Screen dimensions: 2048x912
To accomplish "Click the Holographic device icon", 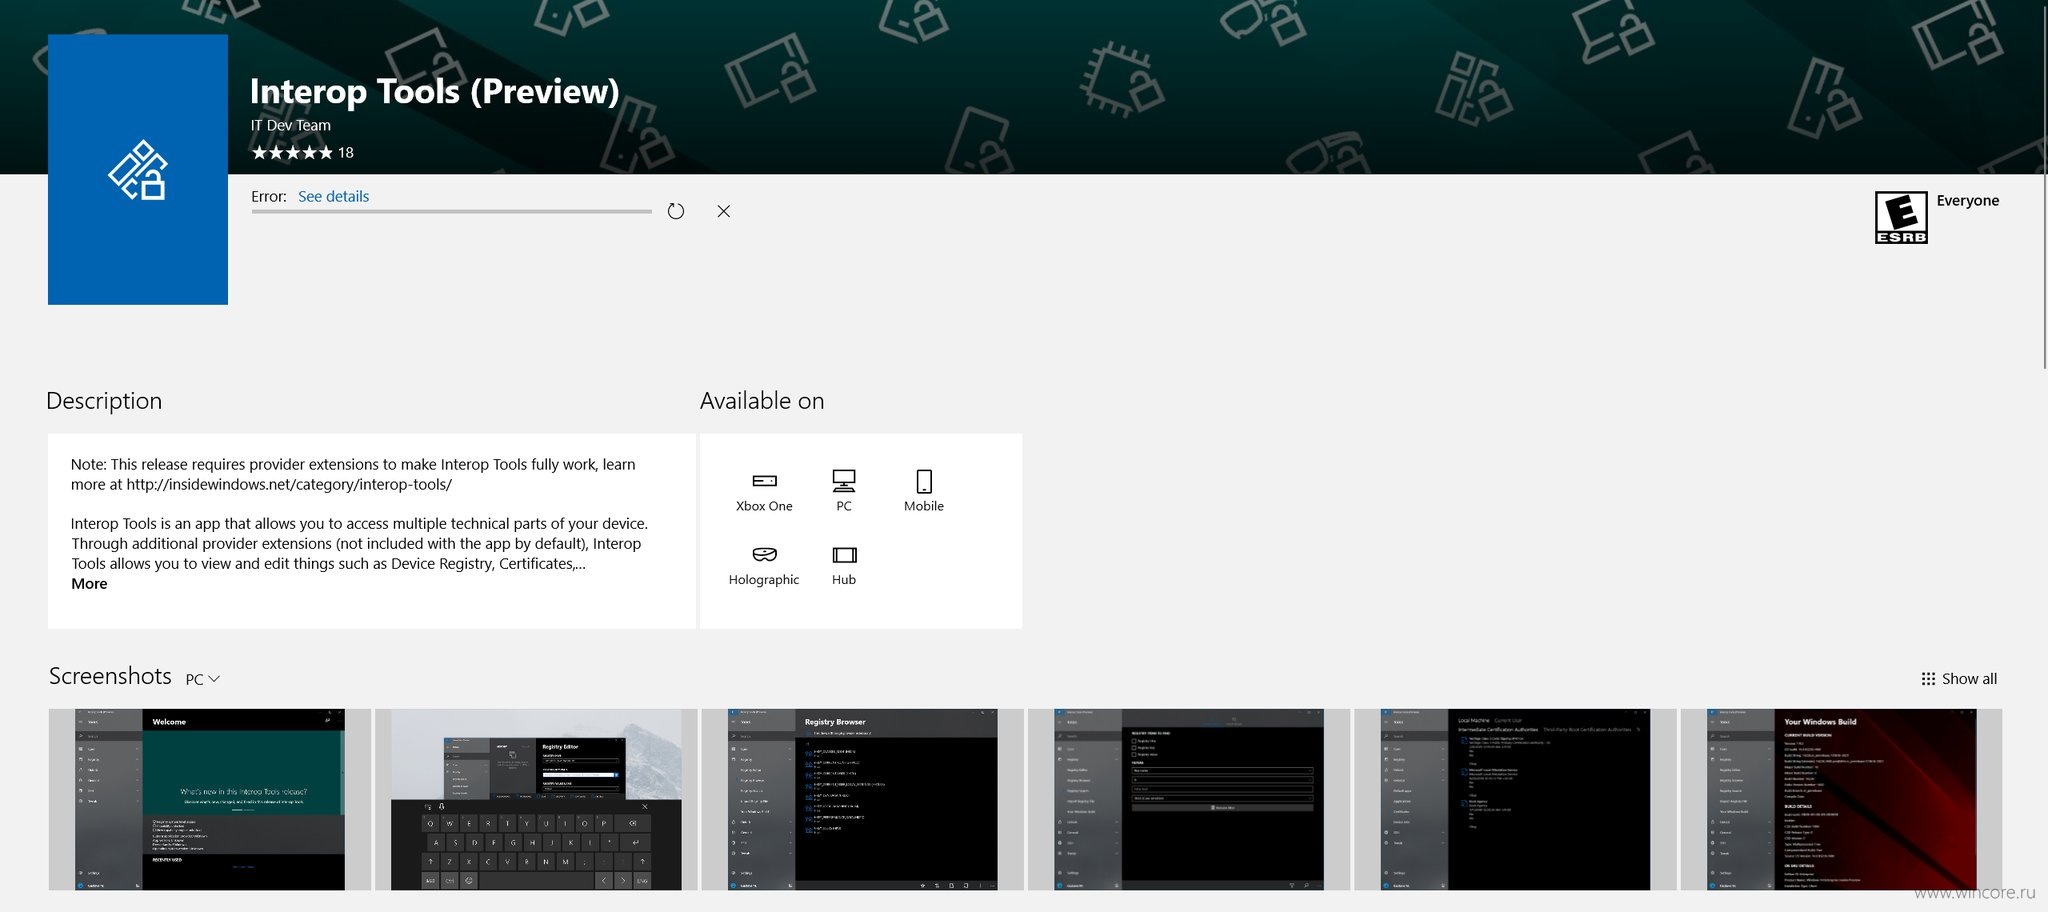I will tap(764, 555).
